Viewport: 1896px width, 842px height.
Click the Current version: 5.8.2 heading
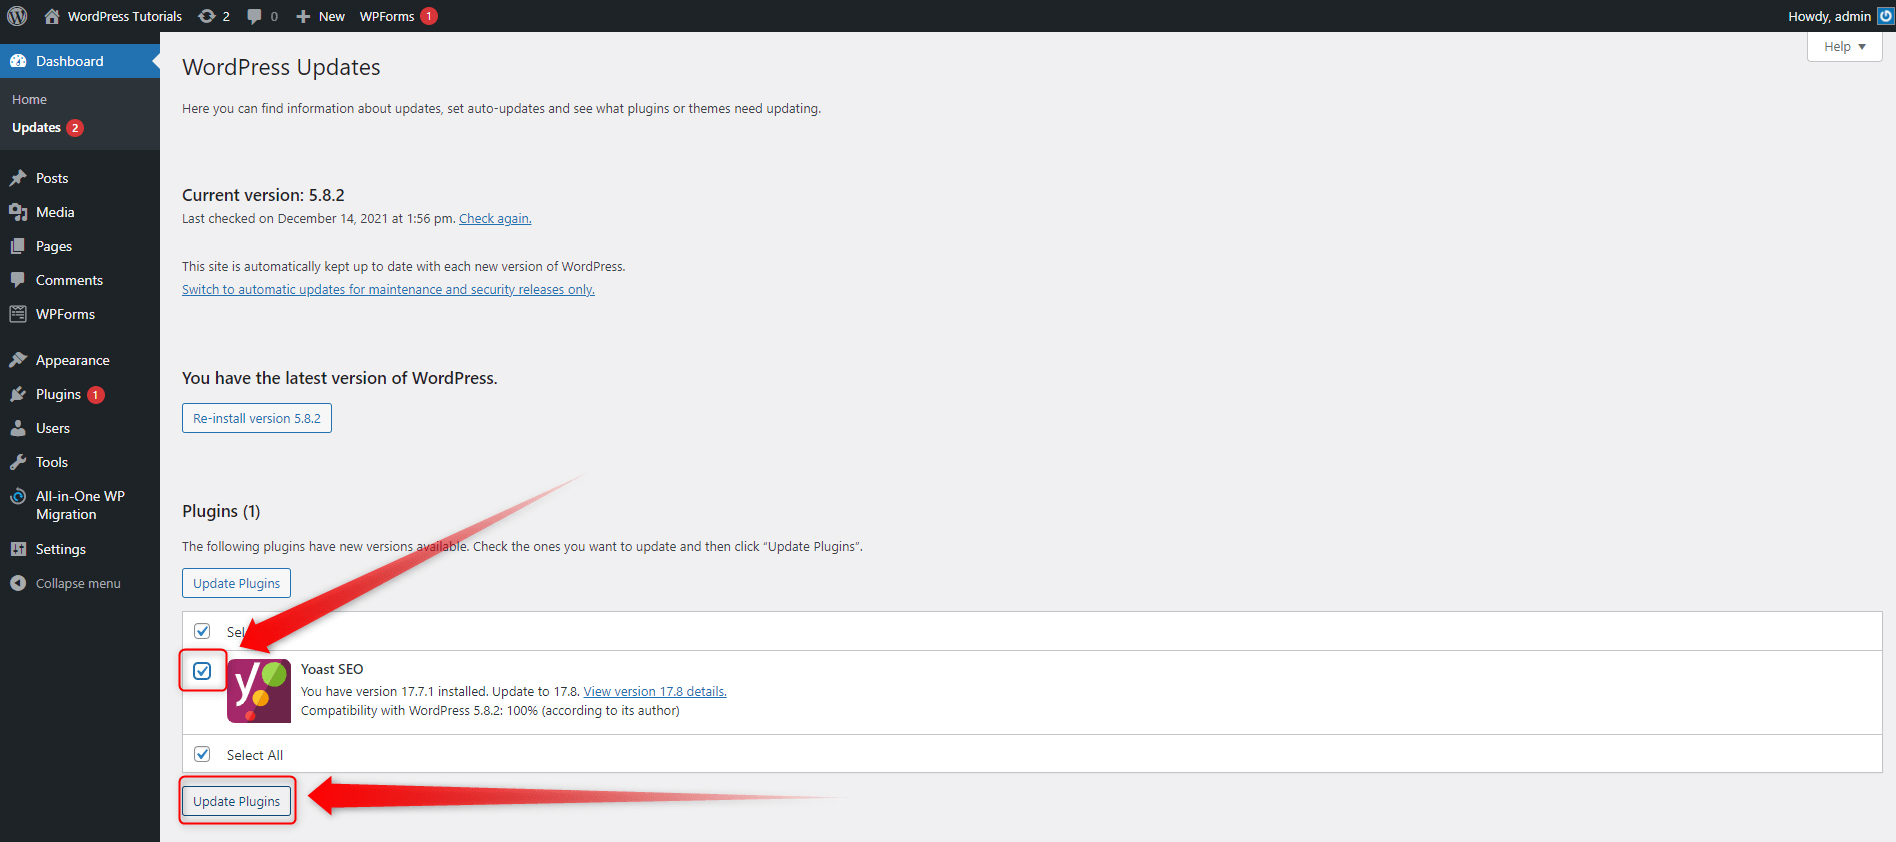[263, 195]
